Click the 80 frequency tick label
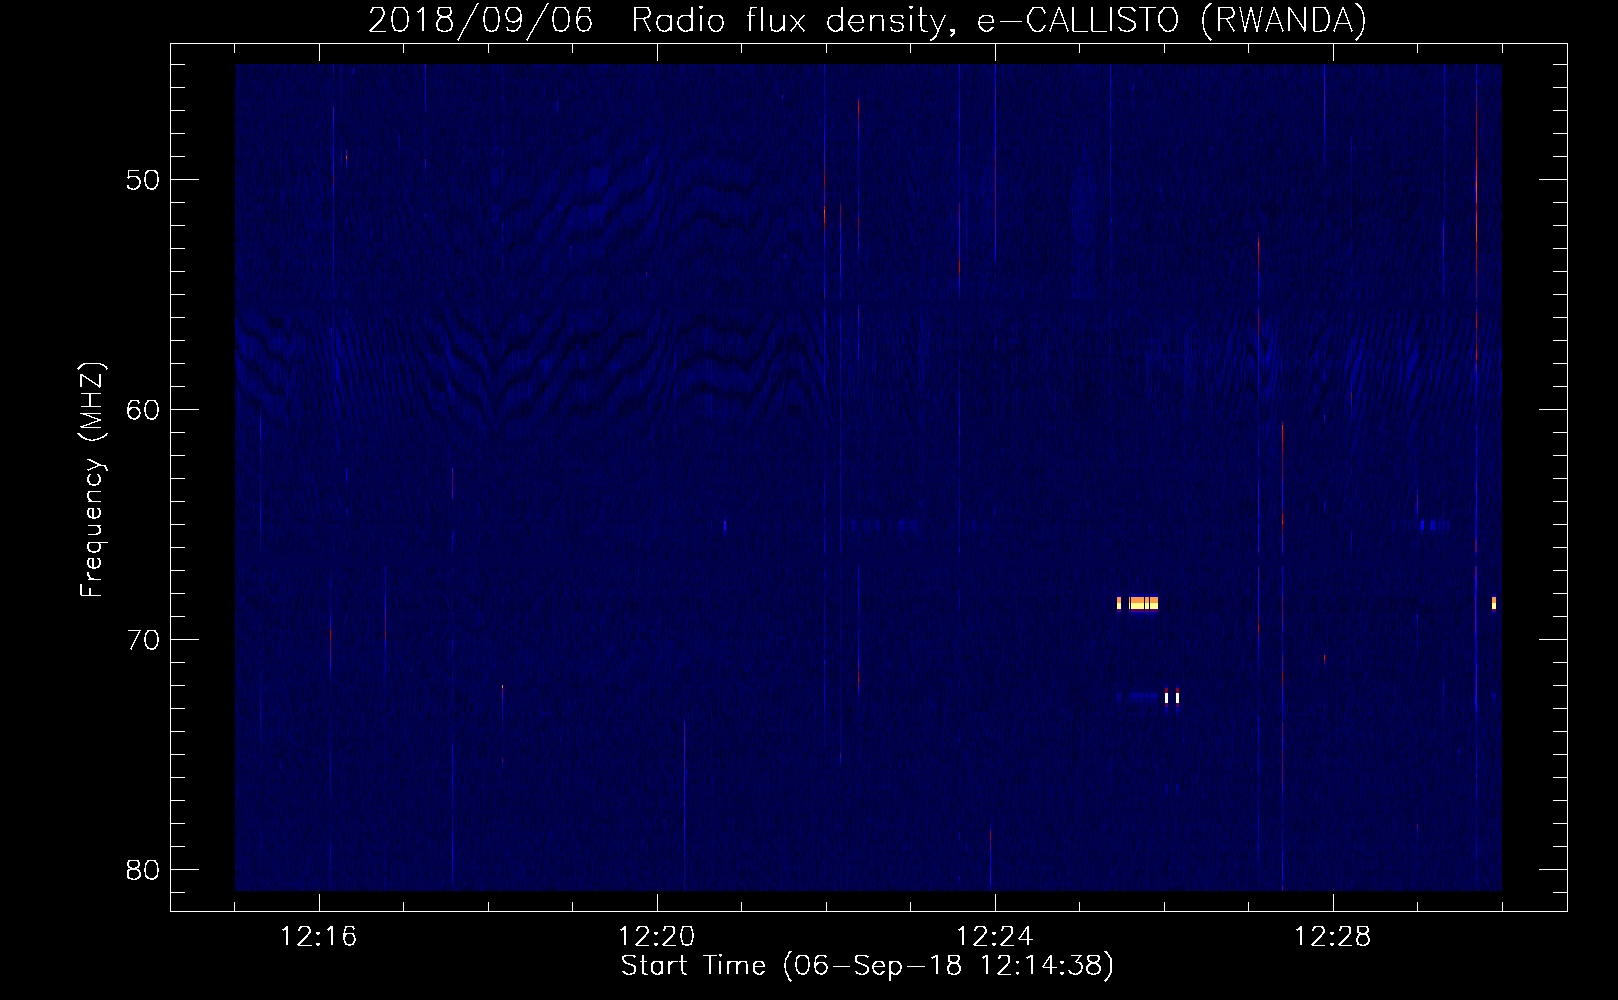 tap(144, 870)
